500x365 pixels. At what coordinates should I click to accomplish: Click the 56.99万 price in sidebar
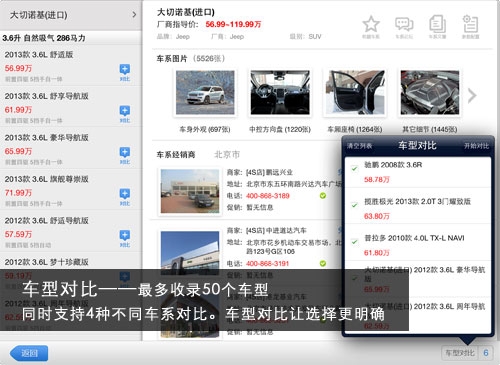tap(18, 68)
